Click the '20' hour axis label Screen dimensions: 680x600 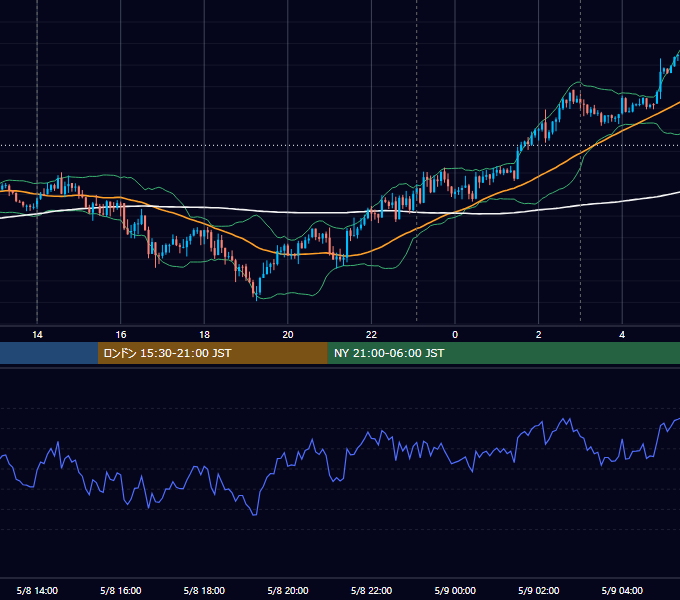click(x=288, y=335)
